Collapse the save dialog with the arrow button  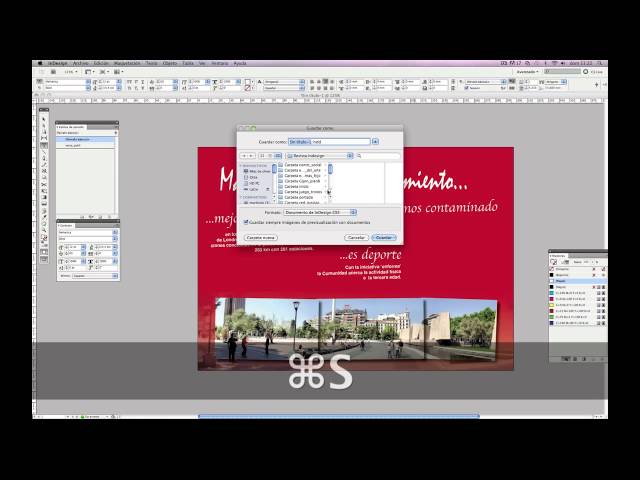[x=375, y=142]
